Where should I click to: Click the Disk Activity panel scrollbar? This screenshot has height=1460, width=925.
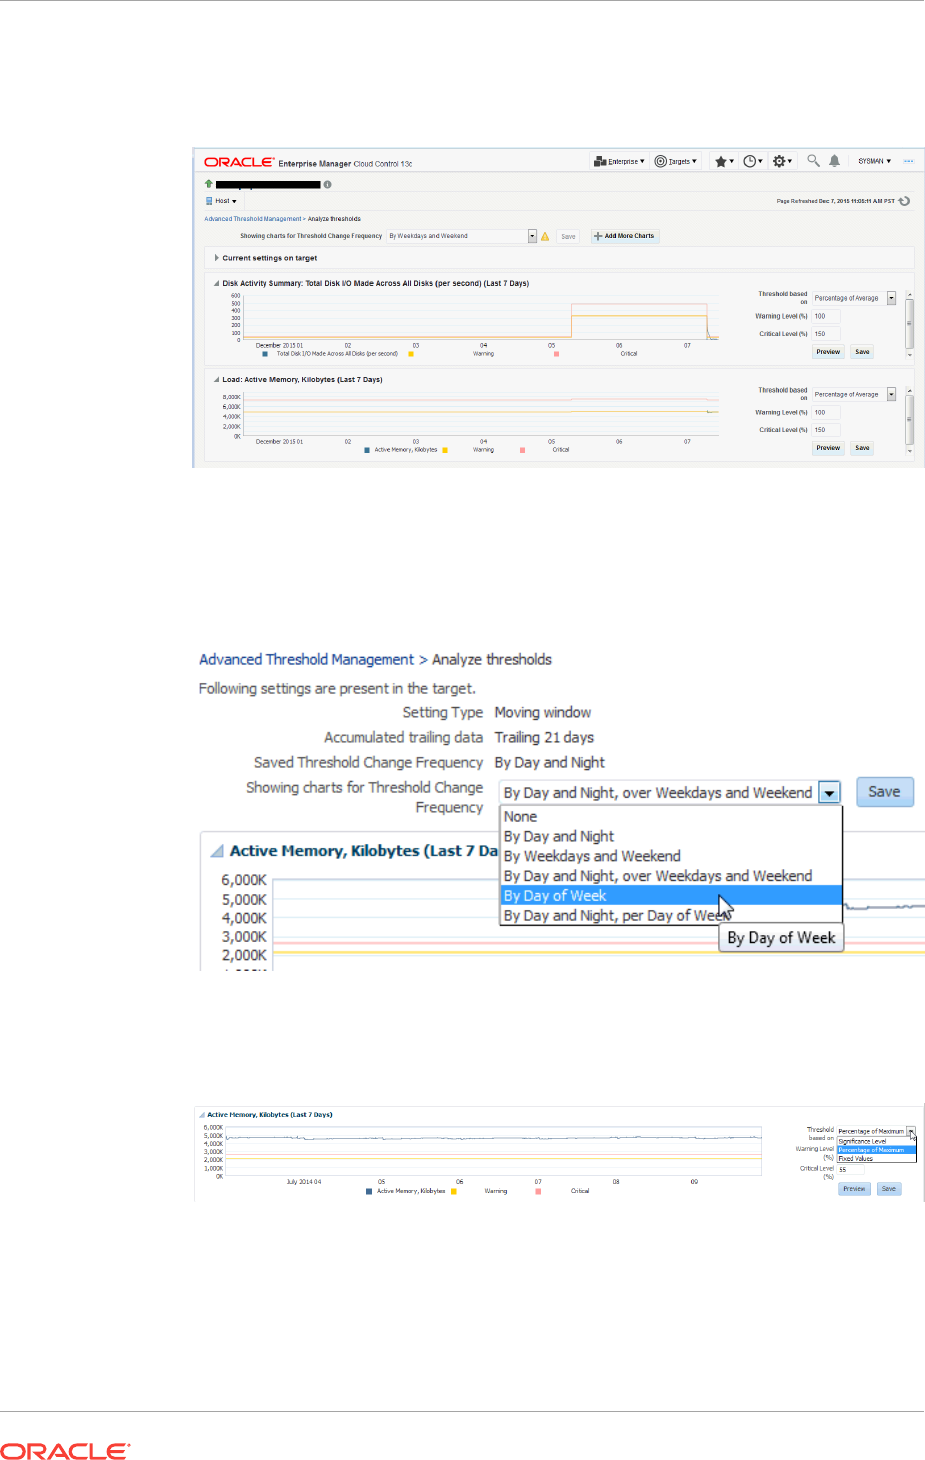pyautogui.click(x=909, y=324)
